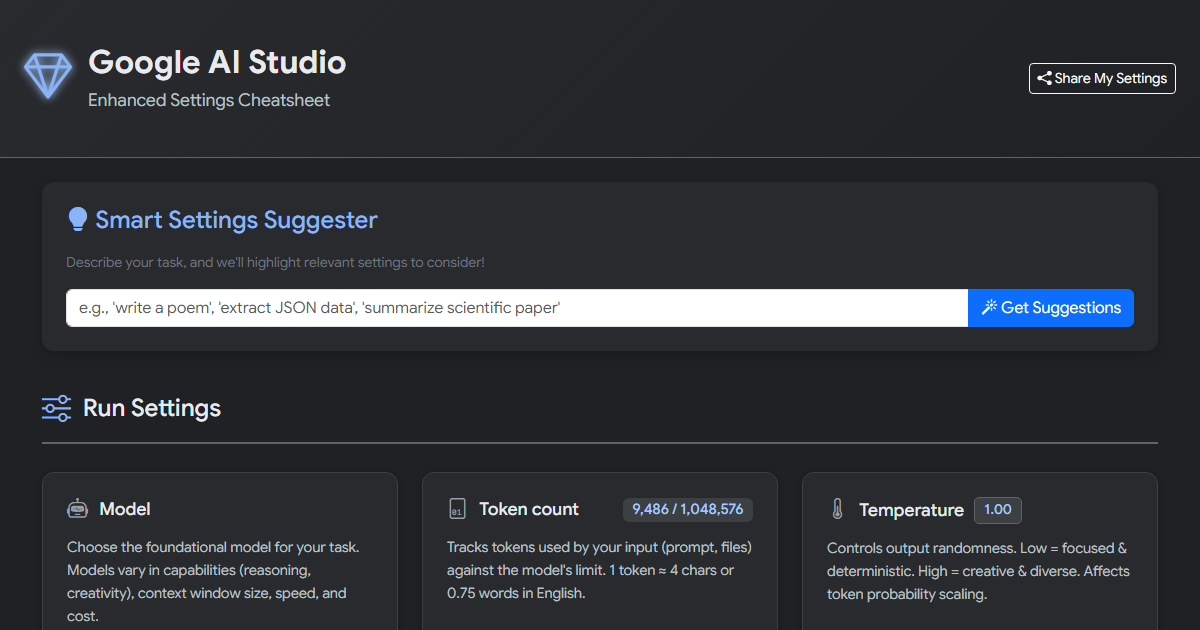
Task: Click the sliders icon next to Run Settings
Action: click(x=56, y=408)
